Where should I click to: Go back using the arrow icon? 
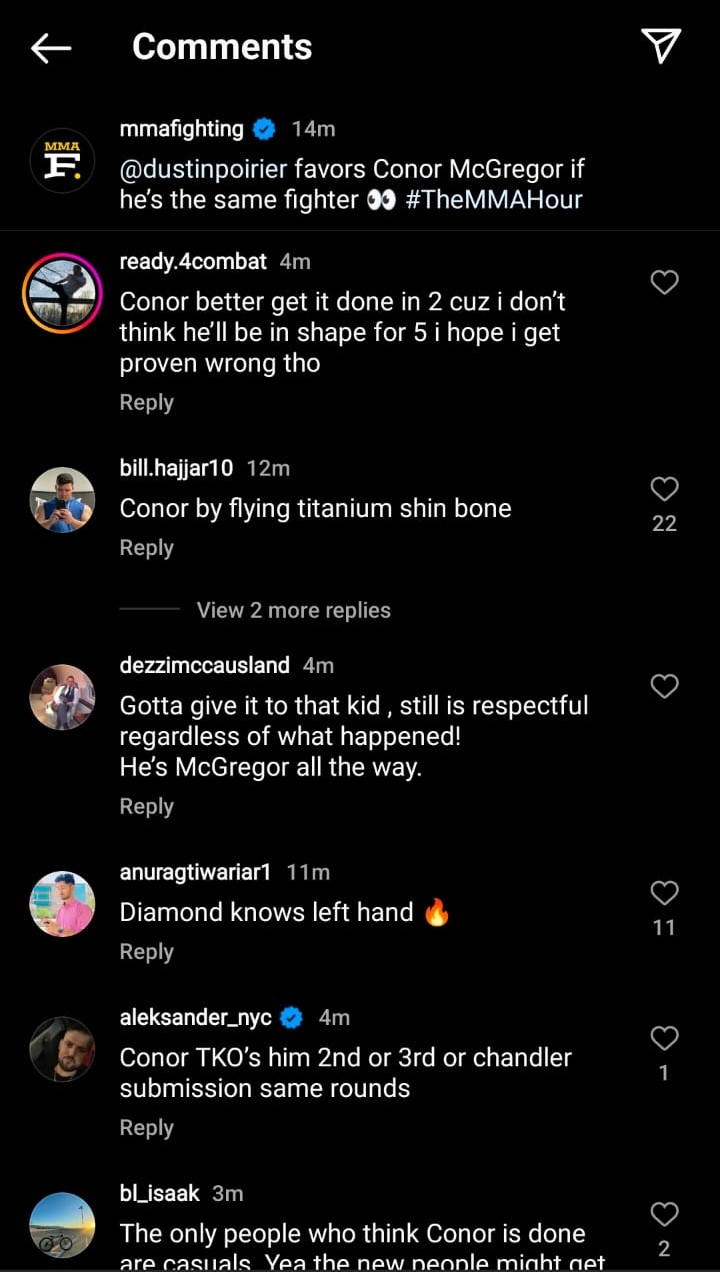pyautogui.click(x=51, y=47)
